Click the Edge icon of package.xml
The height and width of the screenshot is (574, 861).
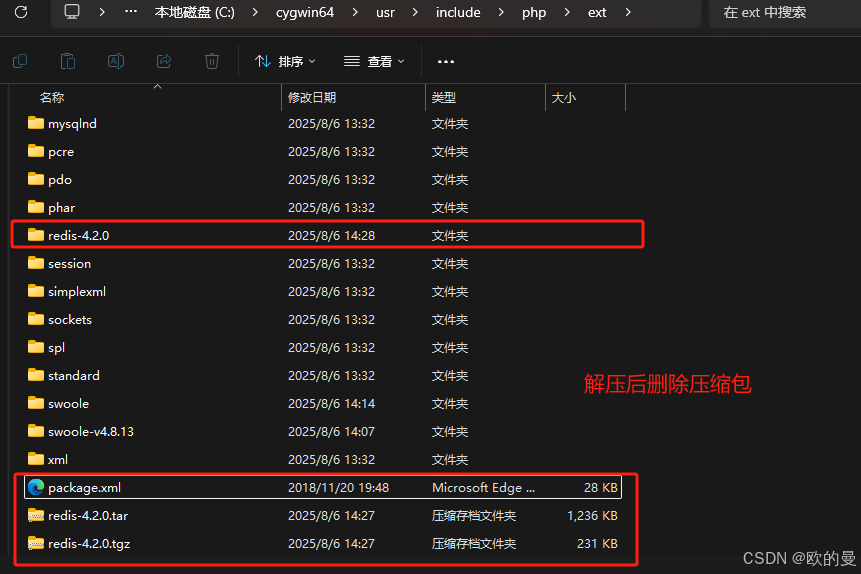coord(36,487)
